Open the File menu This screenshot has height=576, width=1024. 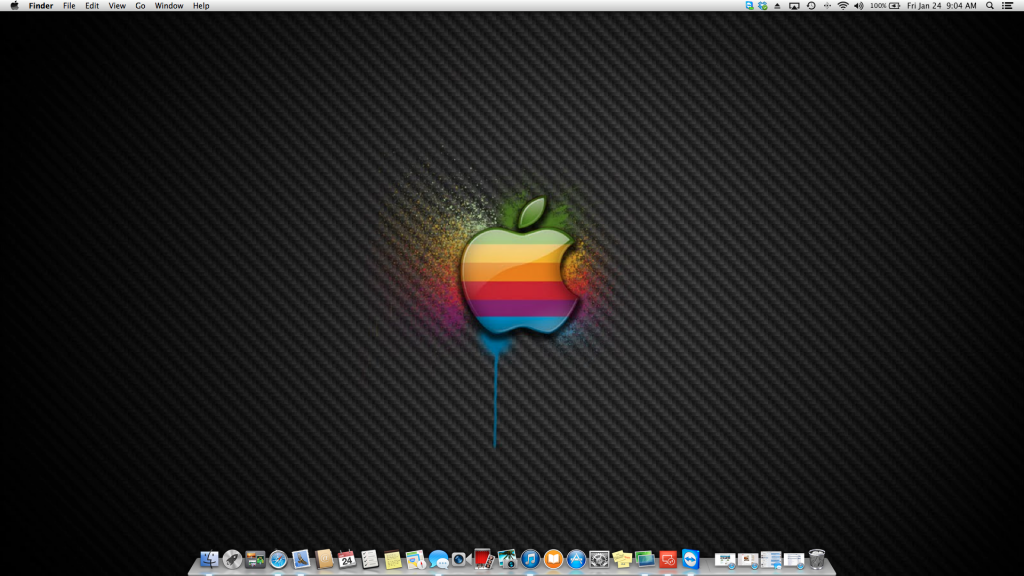[69, 5]
